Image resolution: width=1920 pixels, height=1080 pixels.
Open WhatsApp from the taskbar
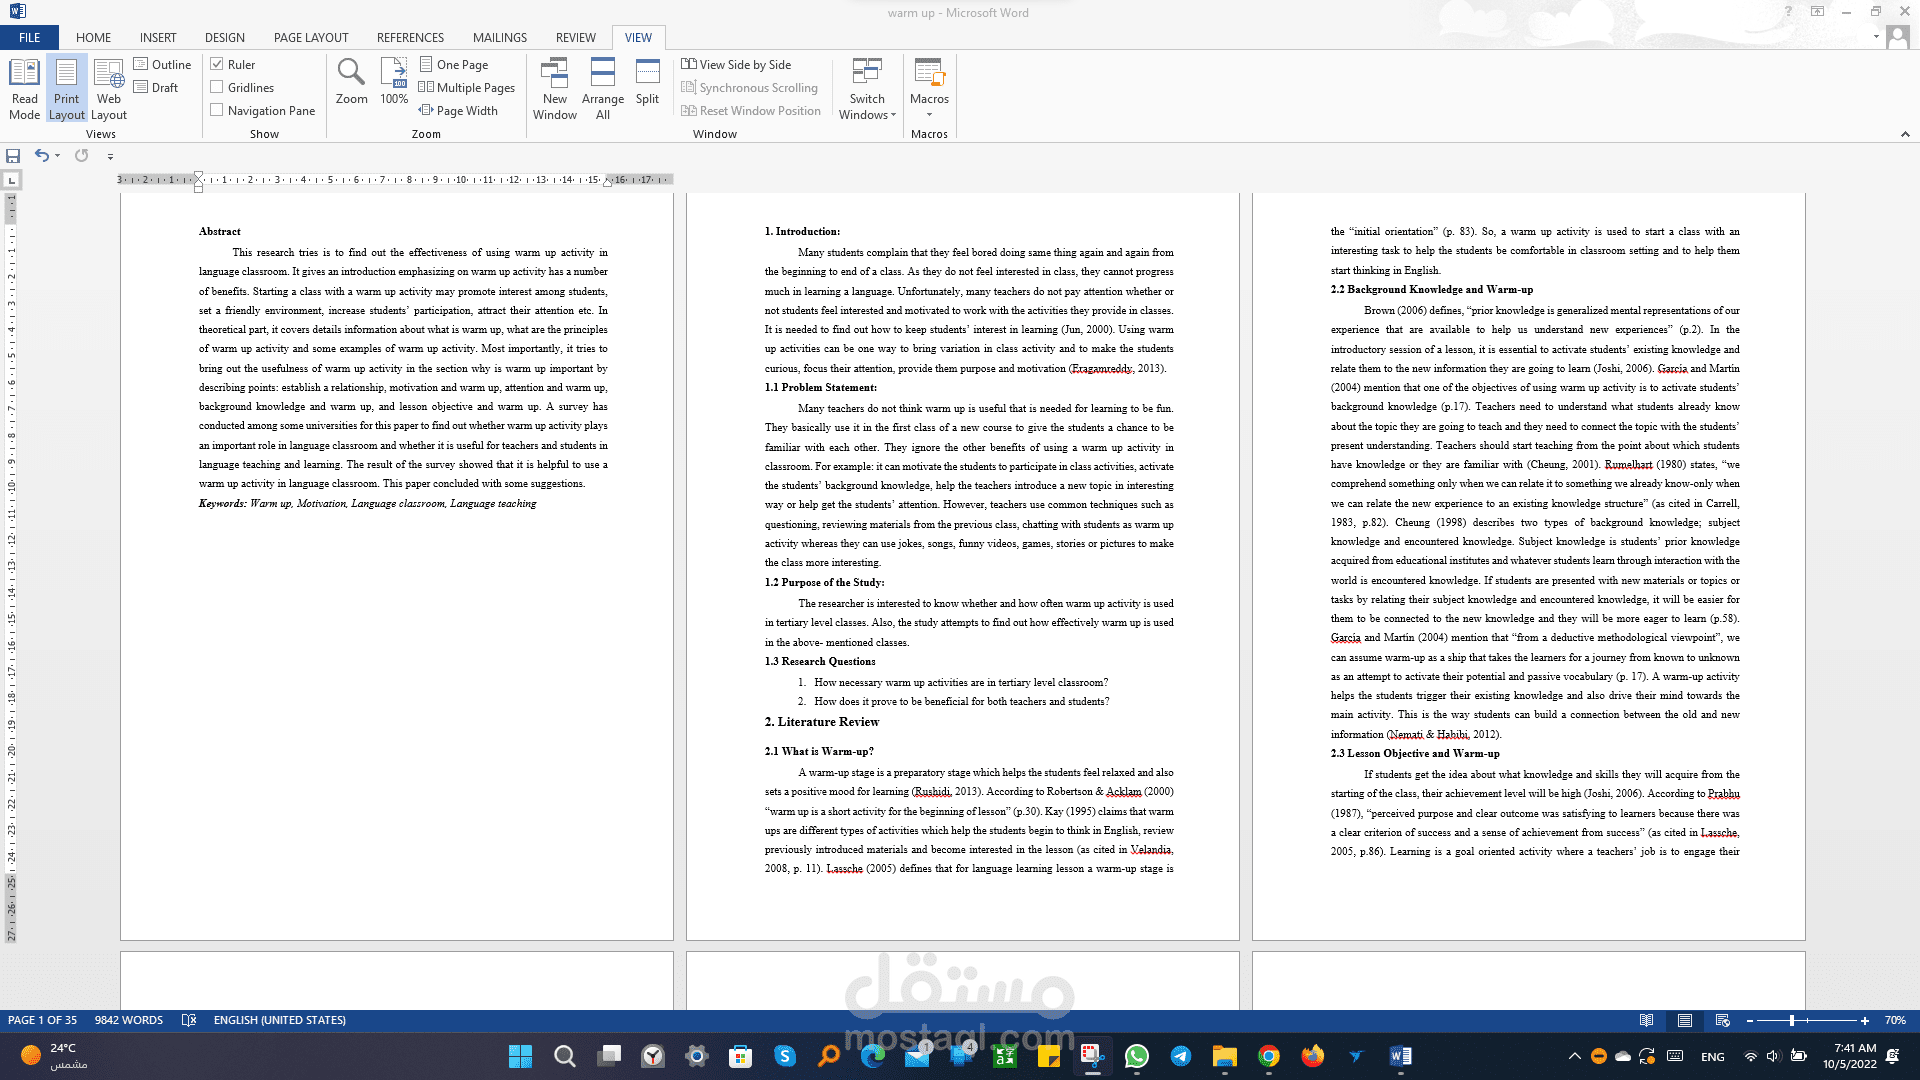coord(1137,1056)
